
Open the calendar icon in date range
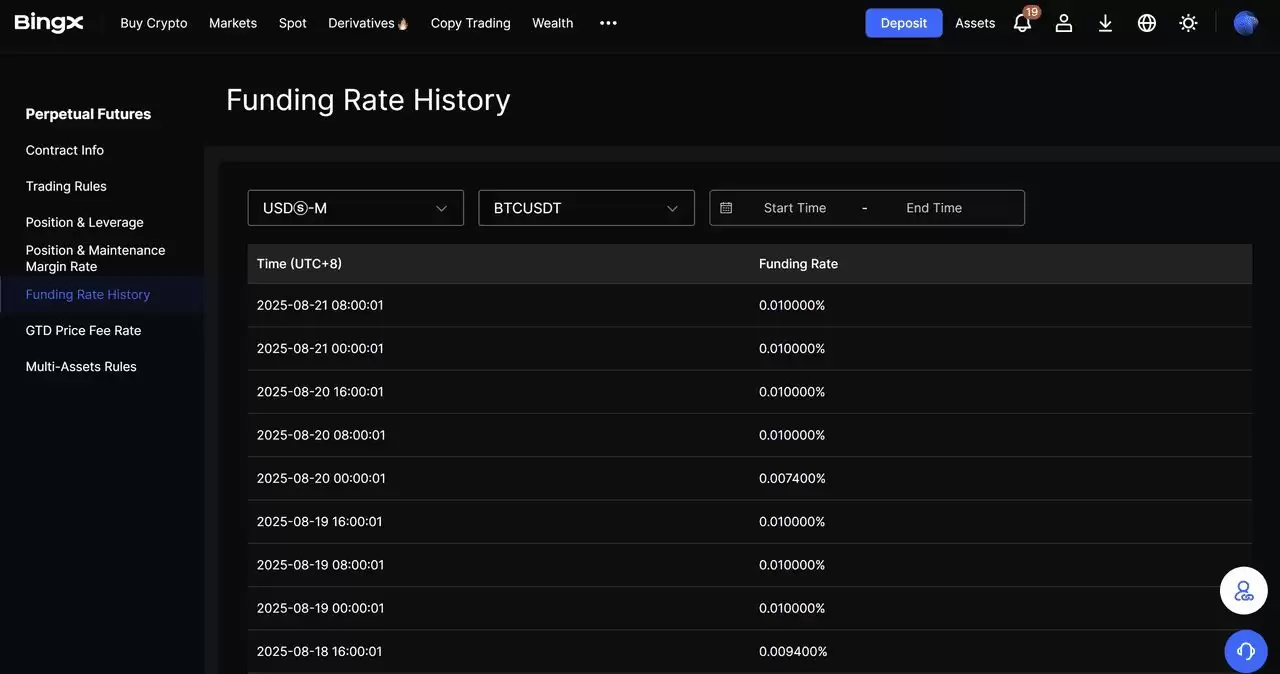click(726, 208)
